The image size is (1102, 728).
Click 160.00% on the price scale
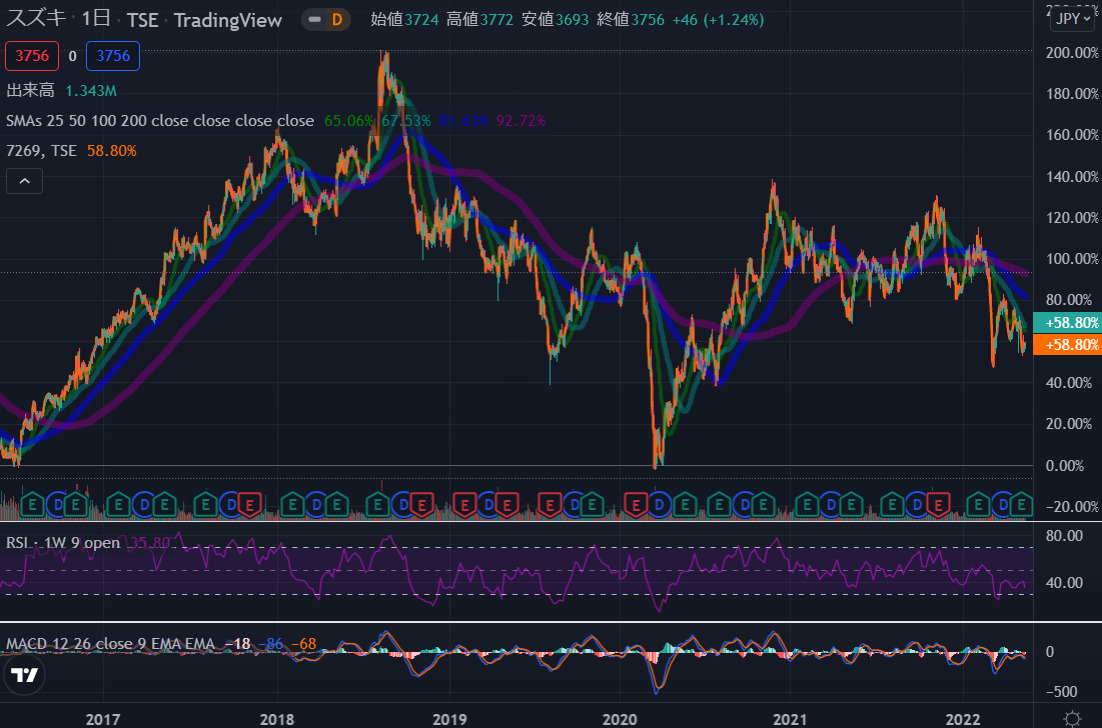click(x=1072, y=134)
